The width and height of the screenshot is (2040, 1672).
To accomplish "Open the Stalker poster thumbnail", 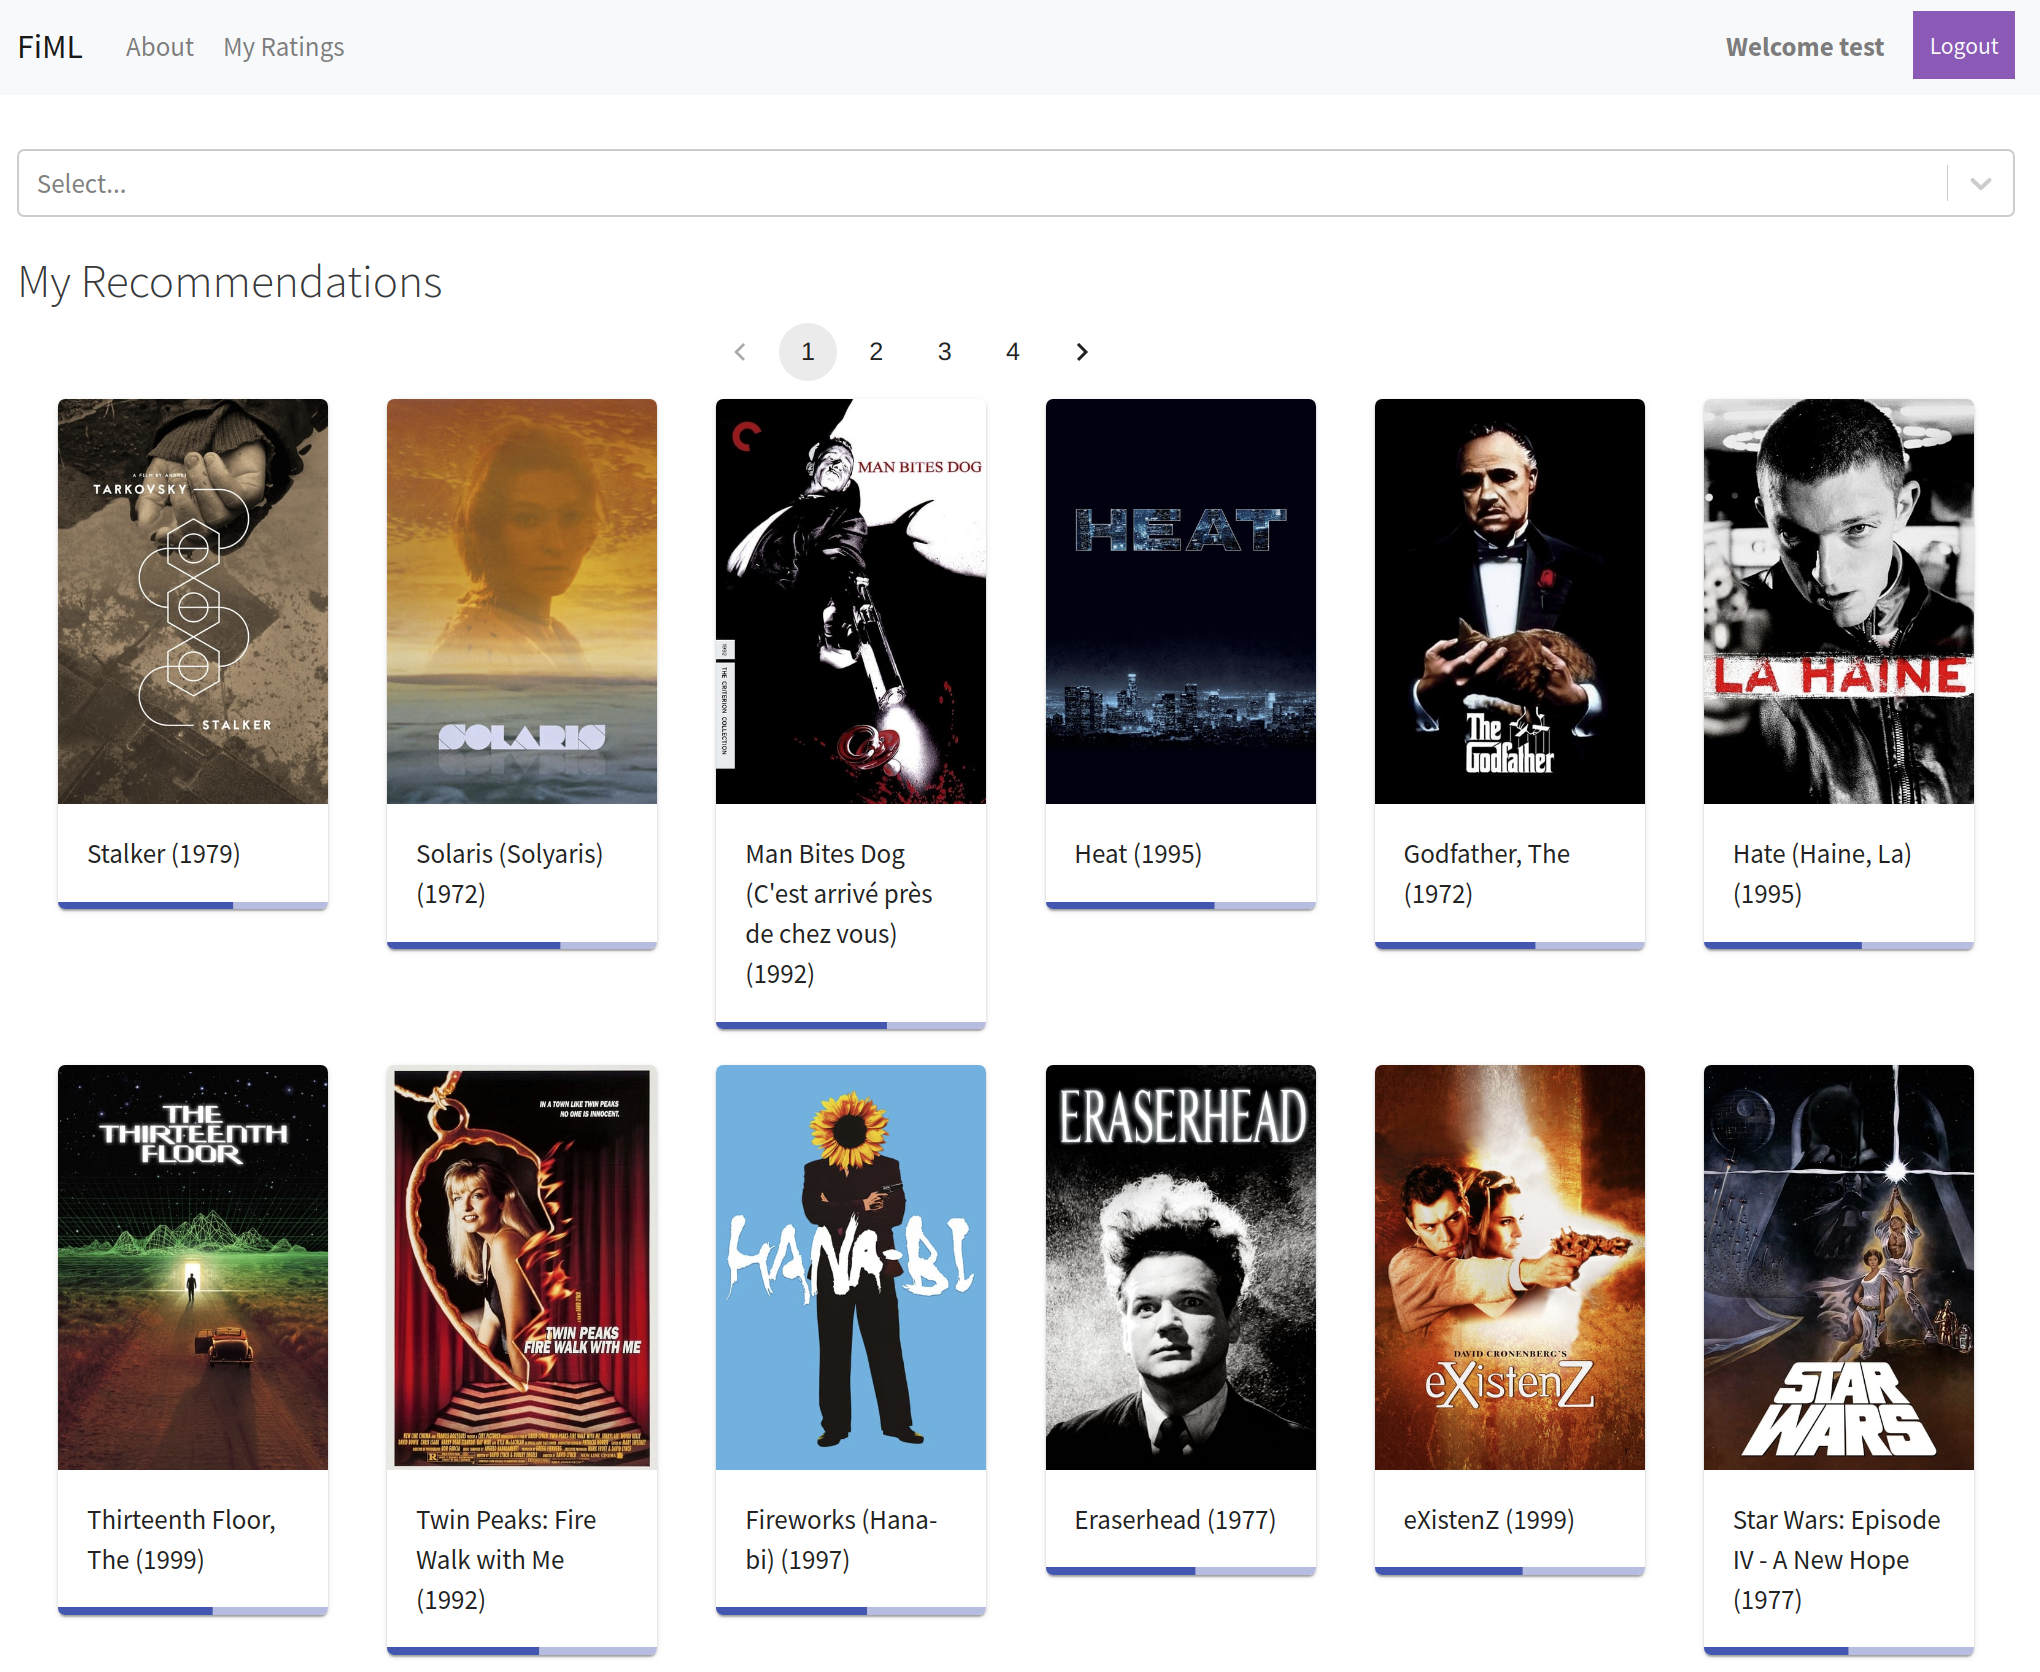I will [x=193, y=601].
